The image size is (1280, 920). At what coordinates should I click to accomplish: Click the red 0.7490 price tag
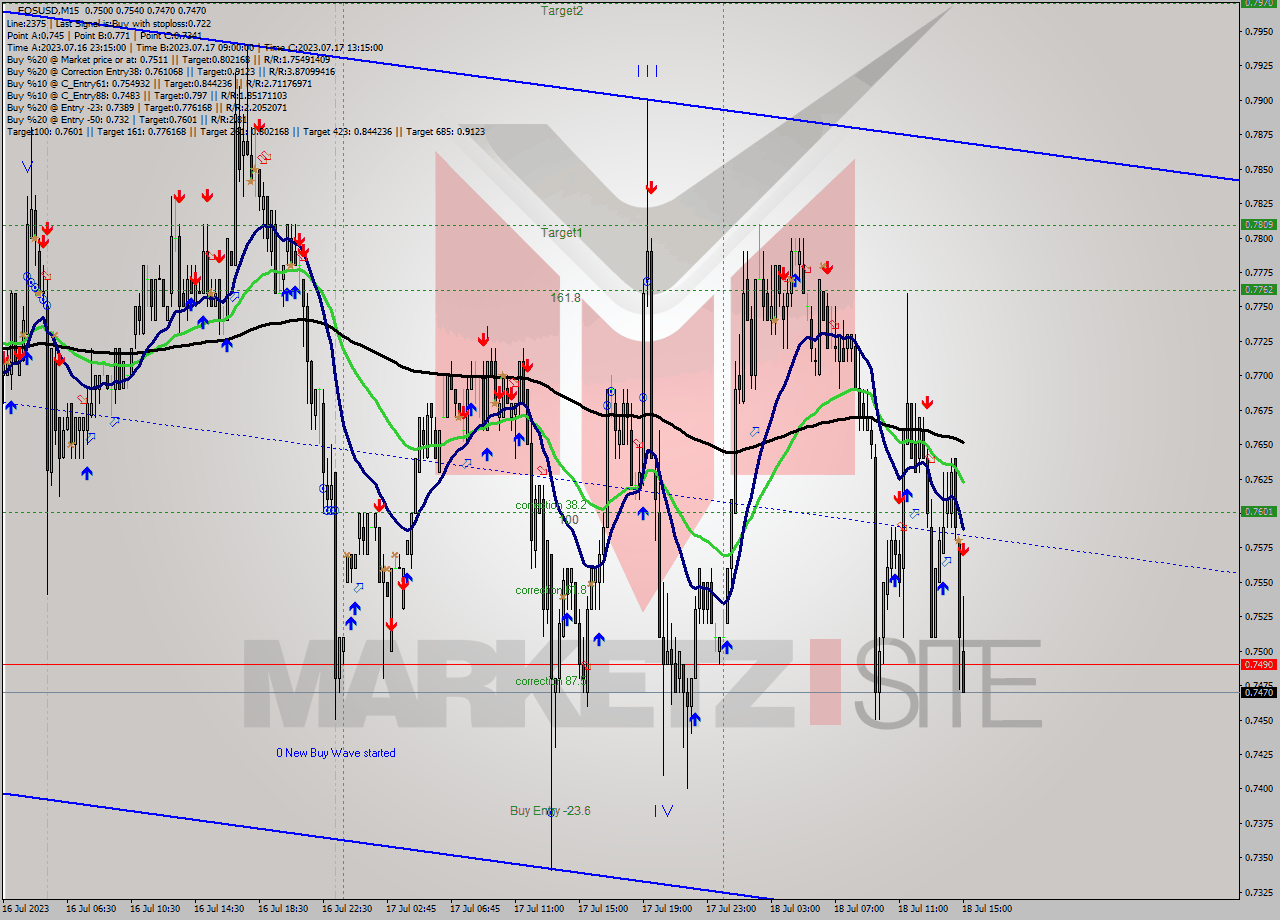pos(1258,664)
